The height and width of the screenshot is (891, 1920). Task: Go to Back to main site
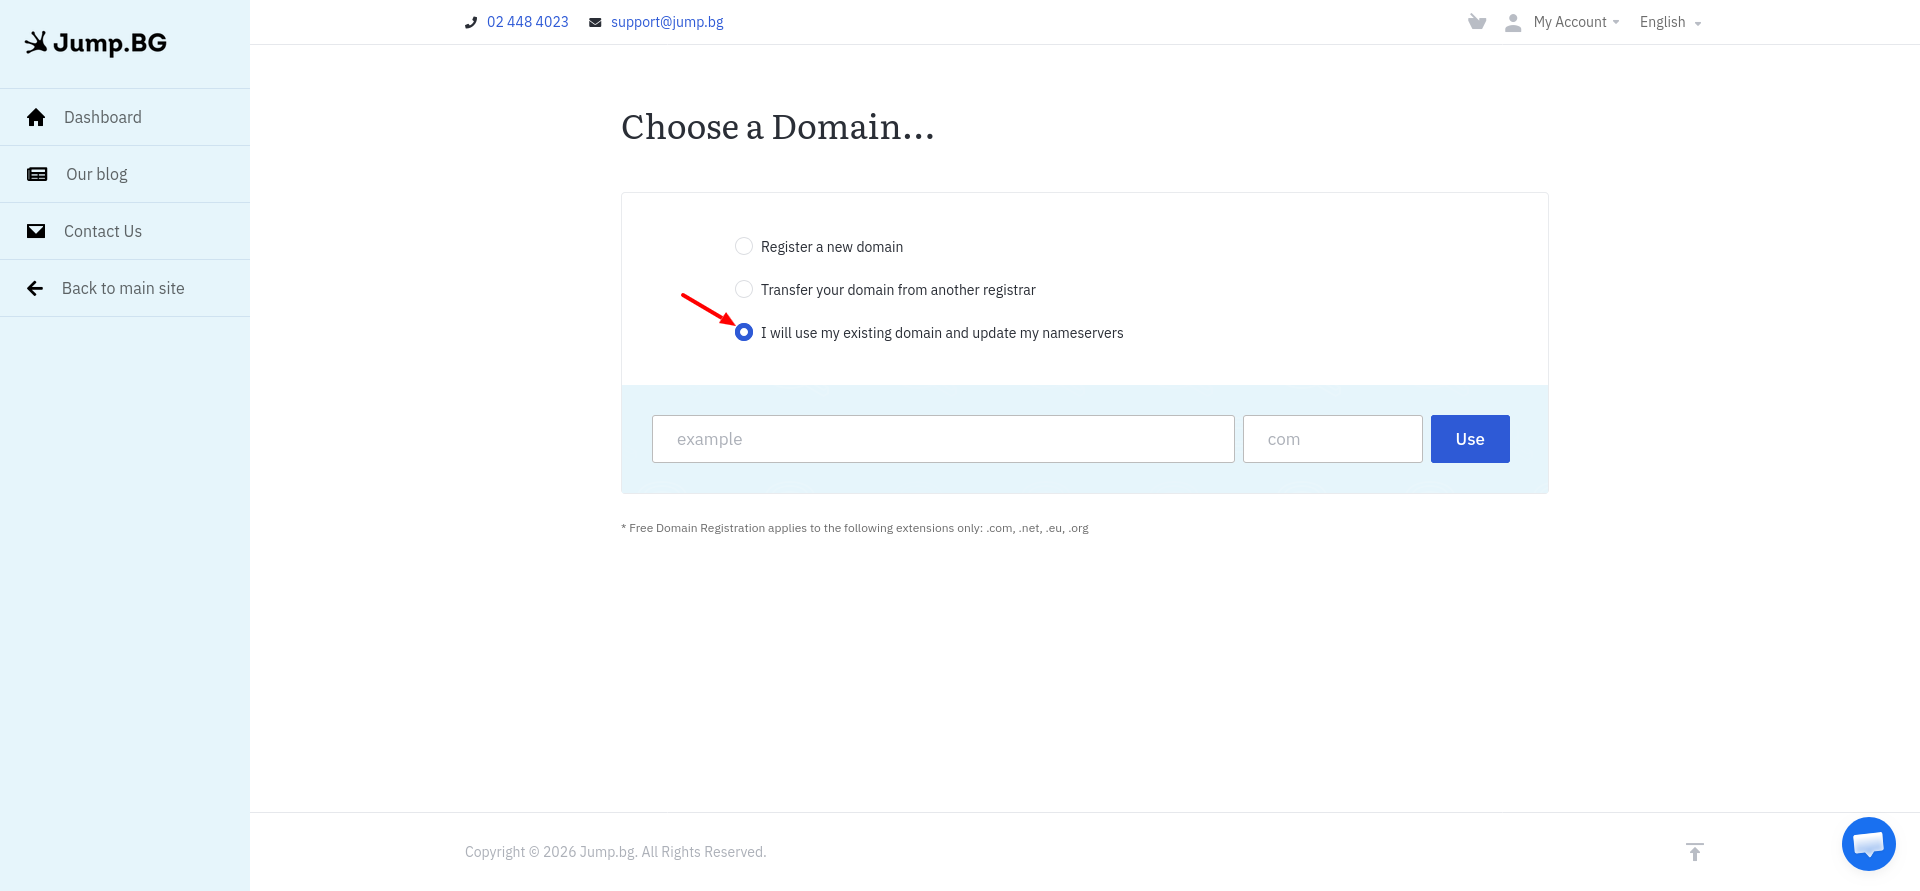[125, 288]
